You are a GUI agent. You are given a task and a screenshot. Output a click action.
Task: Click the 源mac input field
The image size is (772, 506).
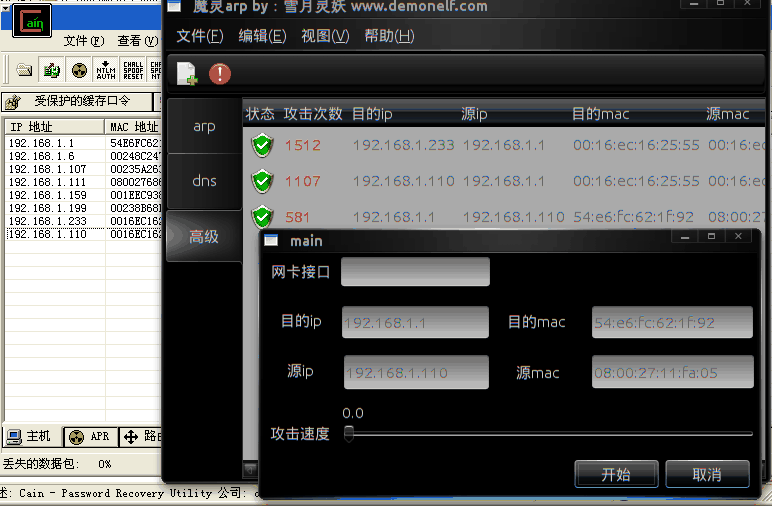(x=673, y=372)
